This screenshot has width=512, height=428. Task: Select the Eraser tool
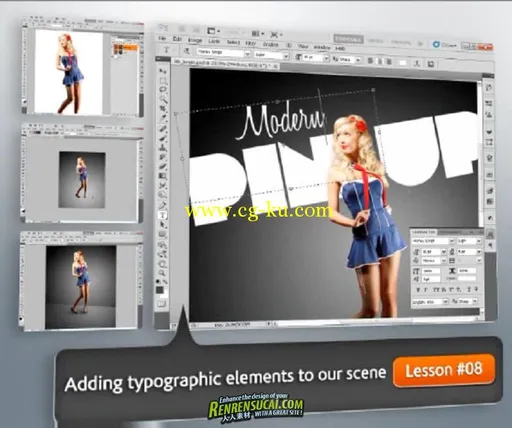pos(163,166)
